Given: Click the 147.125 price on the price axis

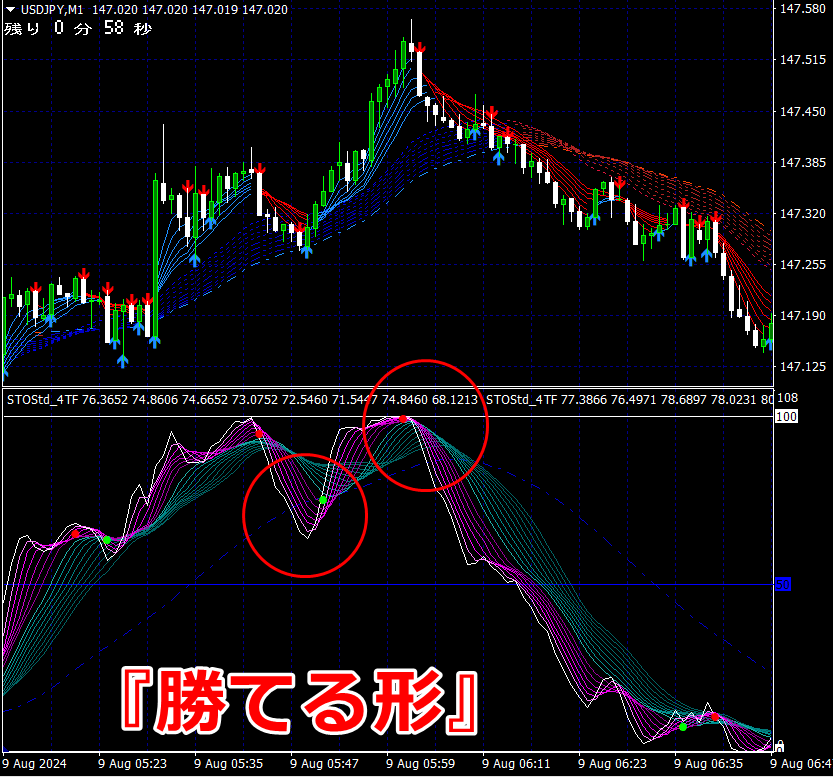Looking at the screenshot, I should click(x=803, y=366).
